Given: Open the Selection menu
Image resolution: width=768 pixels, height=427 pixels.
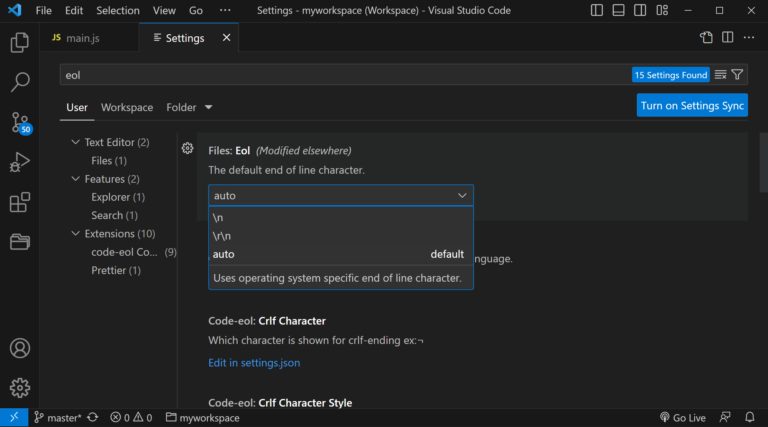Looking at the screenshot, I should 118,10.
